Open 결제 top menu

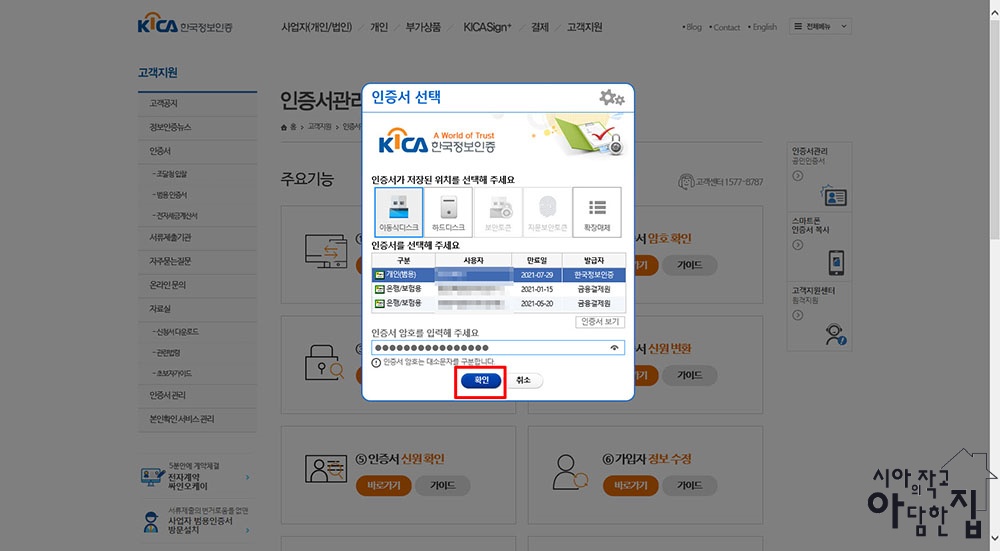pos(540,27)
